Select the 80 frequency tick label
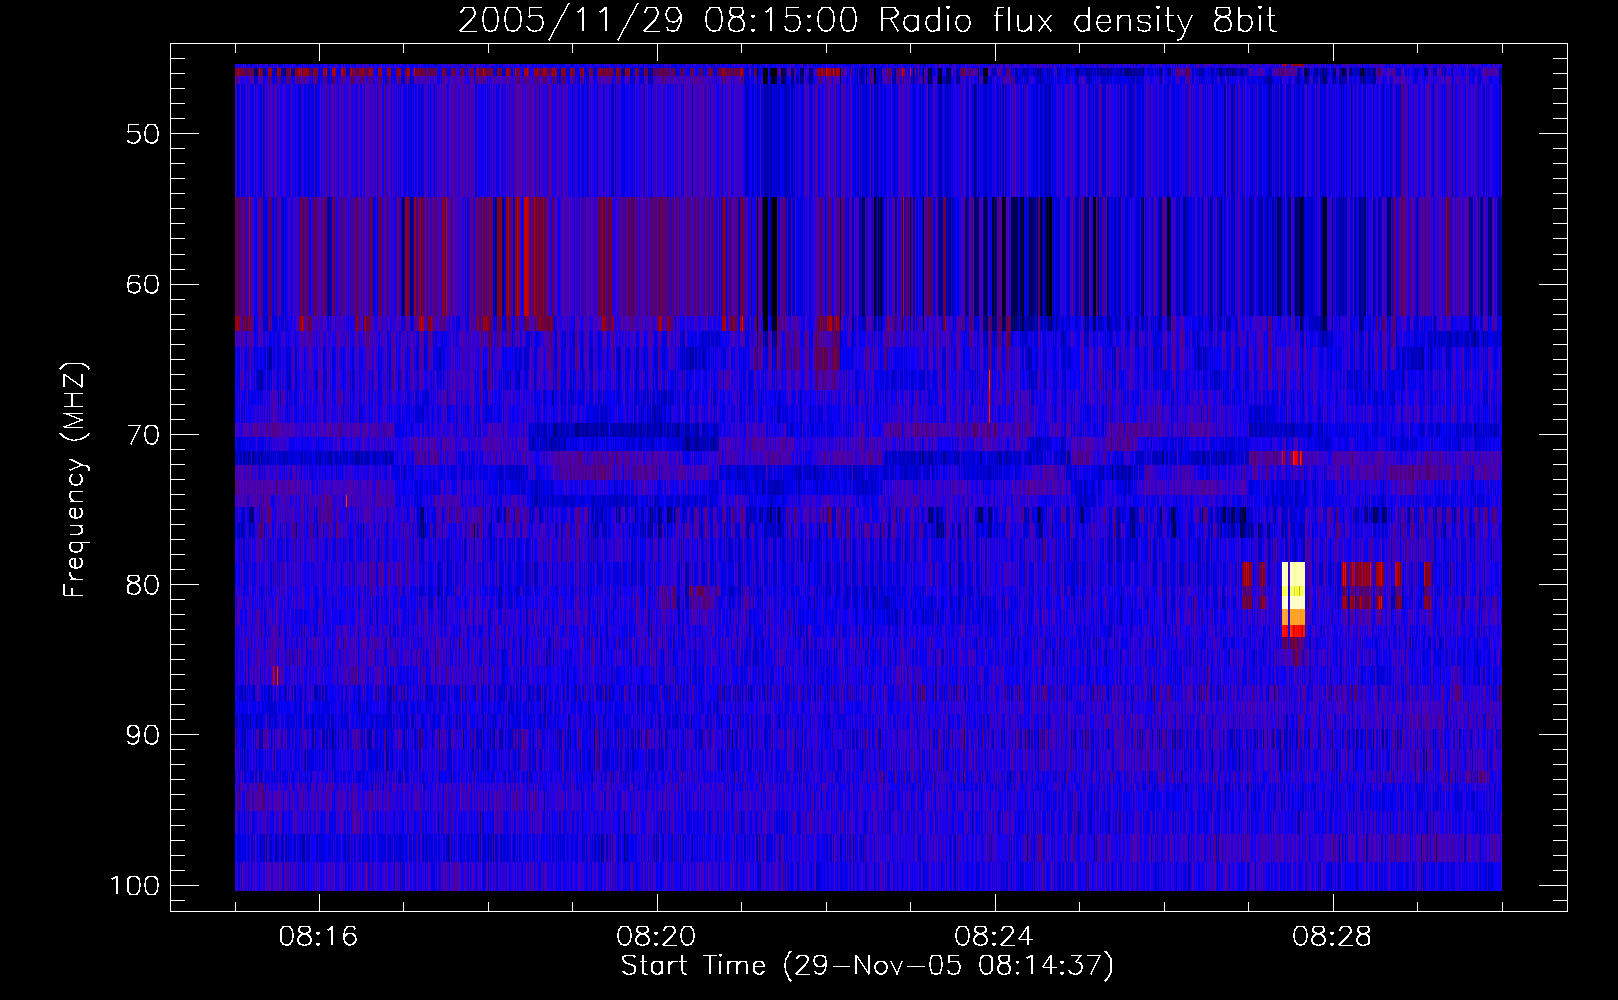1618x1000 pixels. (x=142, y=585)
